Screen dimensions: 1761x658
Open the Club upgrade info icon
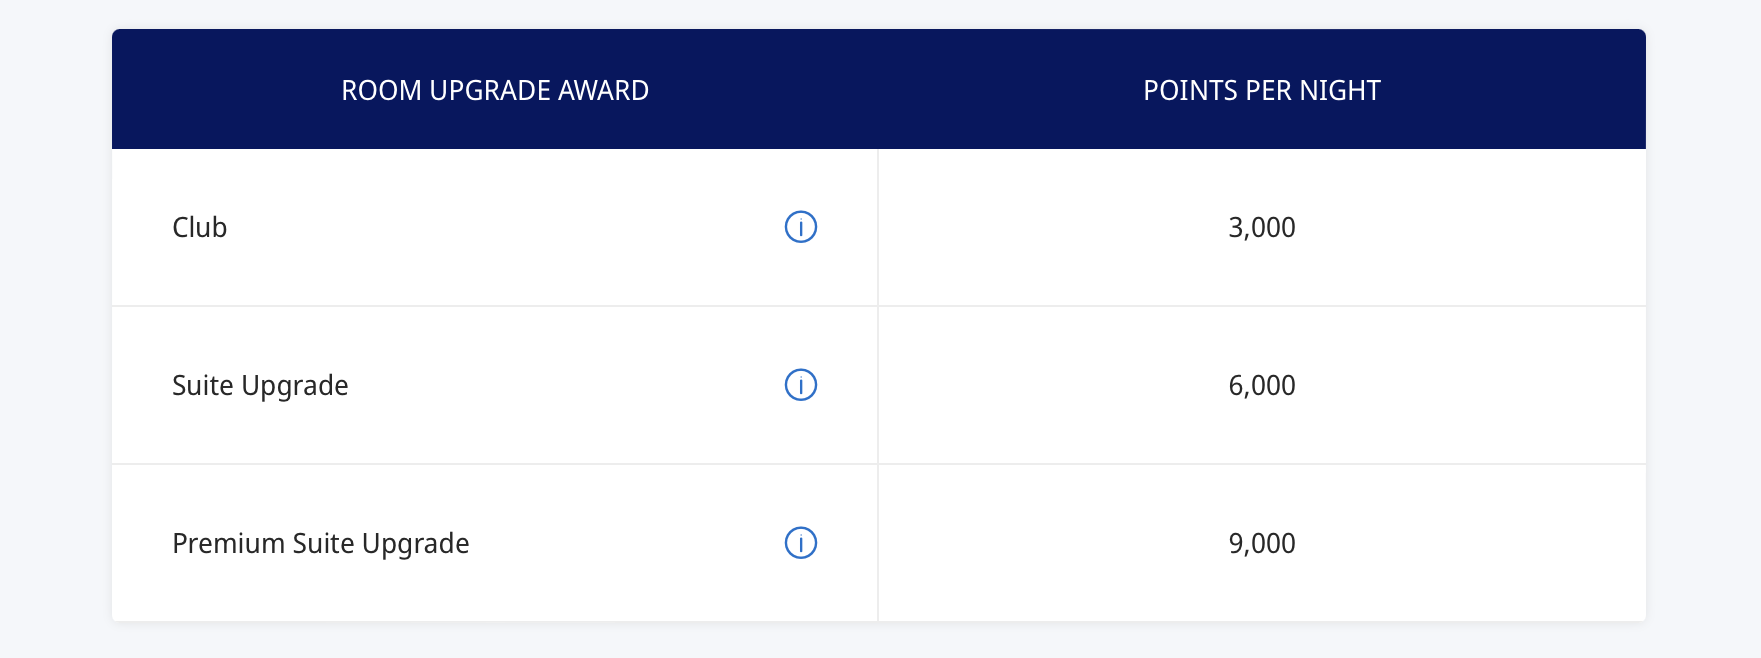(801, 227)
